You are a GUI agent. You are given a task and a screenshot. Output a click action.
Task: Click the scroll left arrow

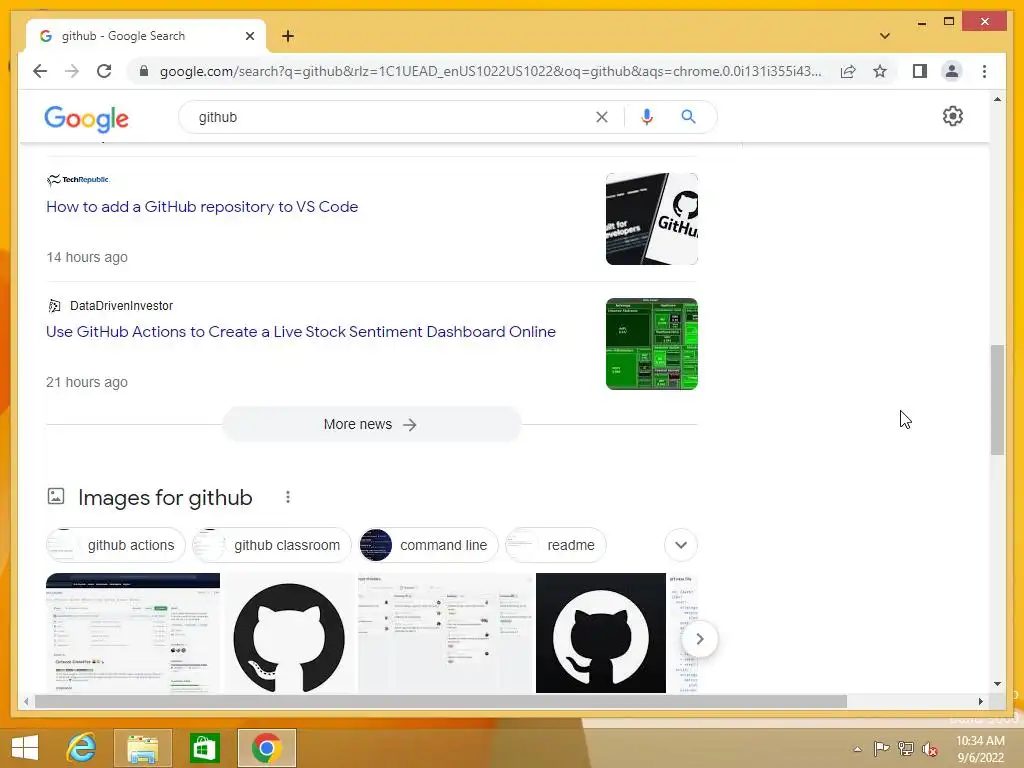26,701
